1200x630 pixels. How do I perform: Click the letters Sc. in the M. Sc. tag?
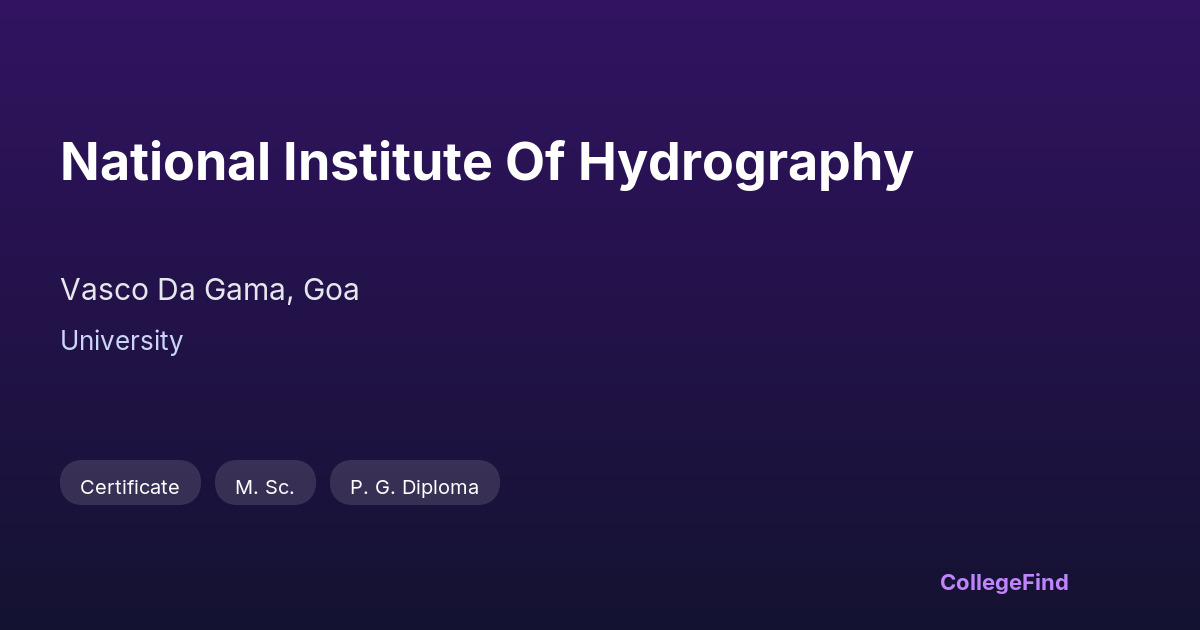279,487
